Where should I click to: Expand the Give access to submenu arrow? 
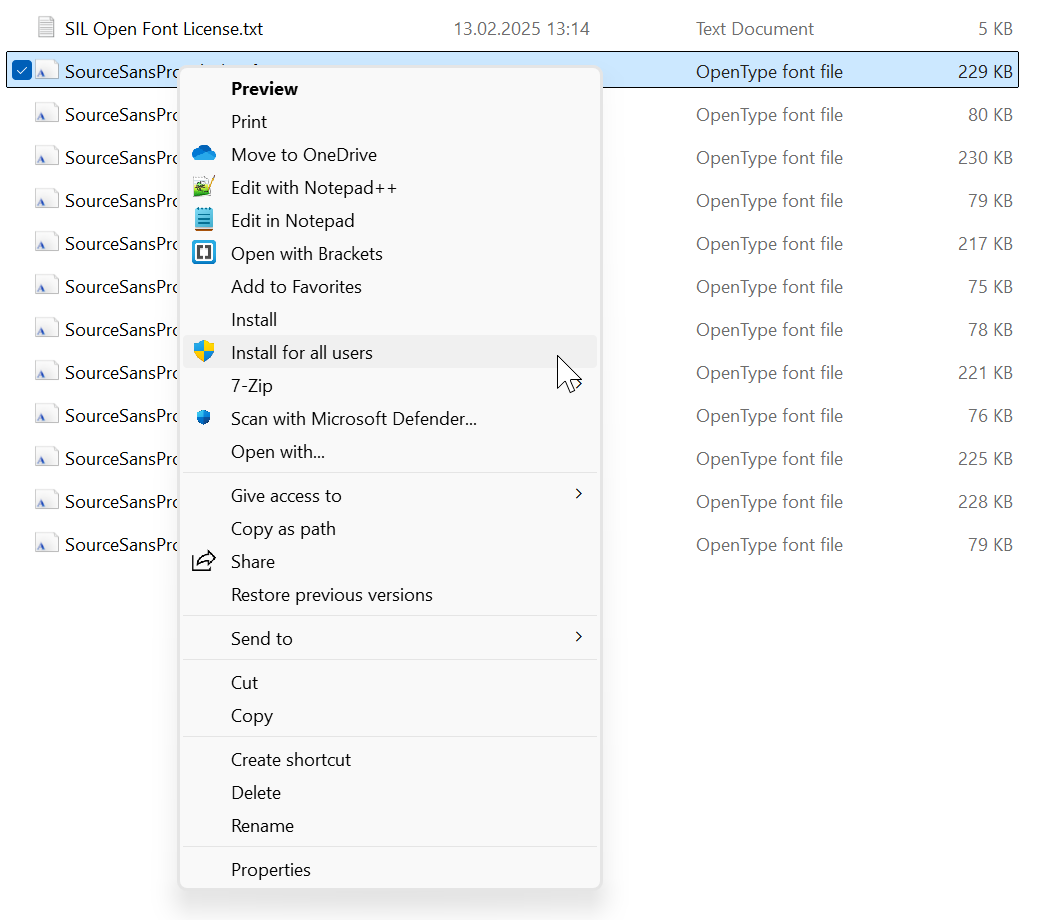coord(579,494)
